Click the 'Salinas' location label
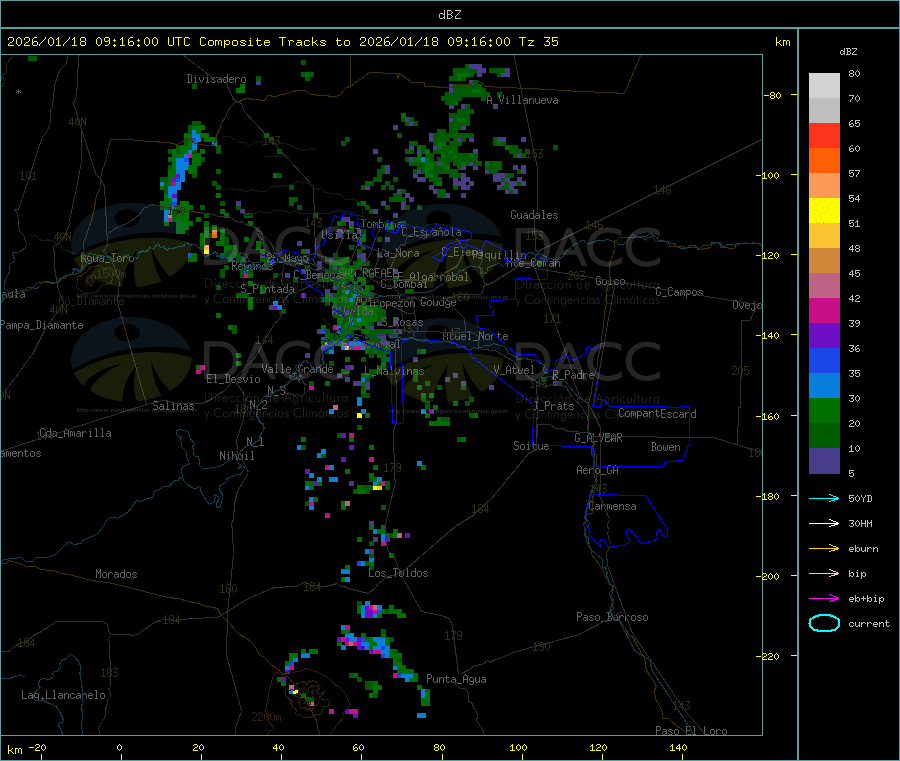 coord(173,406)
